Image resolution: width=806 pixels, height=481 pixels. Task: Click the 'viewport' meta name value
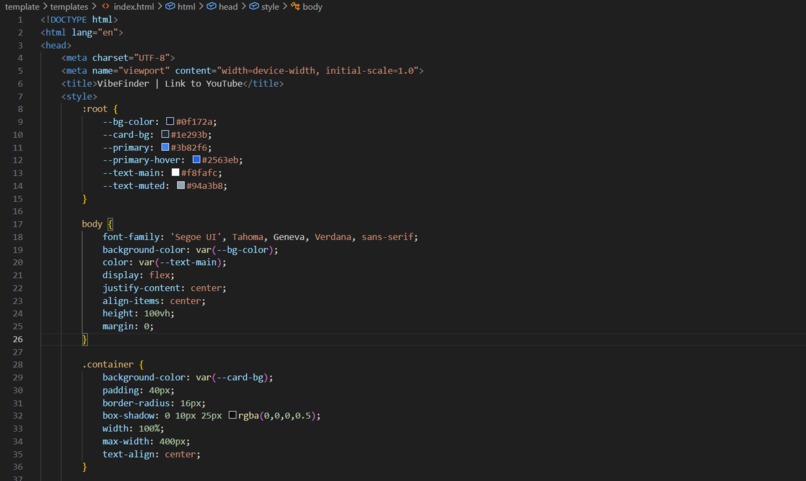tap(144, 70)
